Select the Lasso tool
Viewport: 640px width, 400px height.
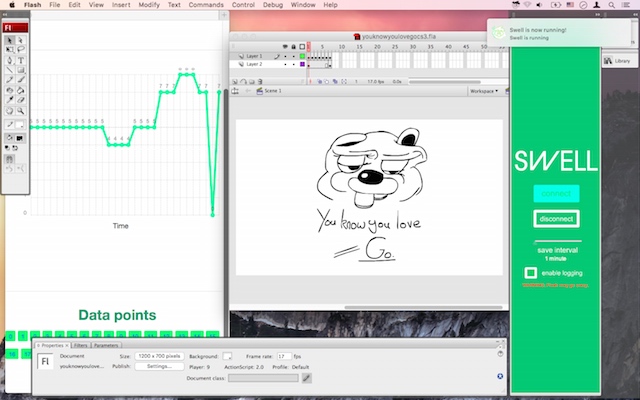pos(21,50)
